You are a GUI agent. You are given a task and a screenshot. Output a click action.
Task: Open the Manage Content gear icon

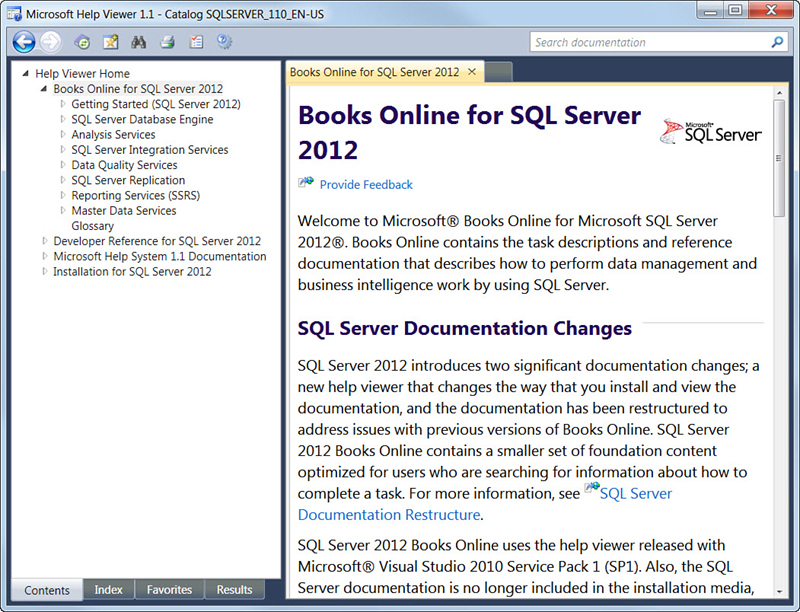coord(225,42)
